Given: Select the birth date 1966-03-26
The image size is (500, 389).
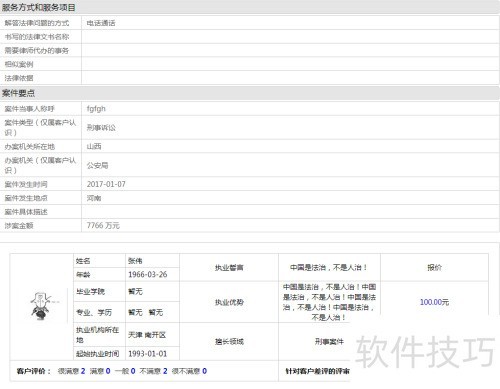Looking at the screenshot, I should tap(148, 274).
